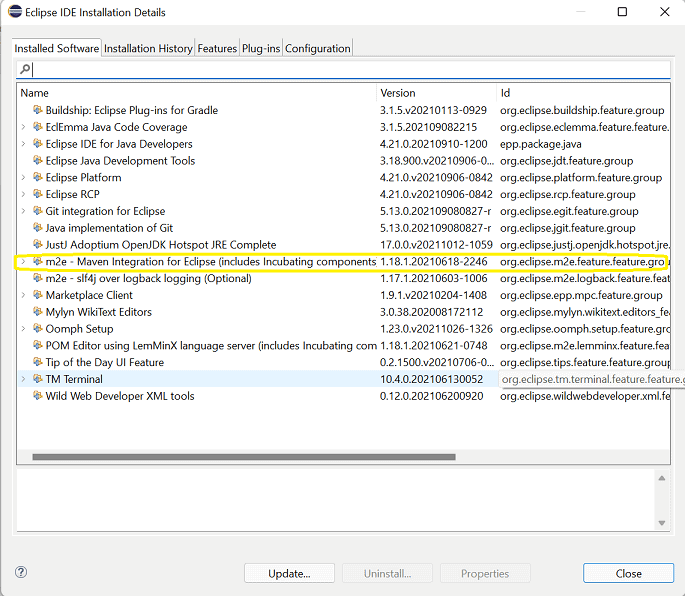Click version 17.0.0.v20211012-1059 cell
Viewport: 685px width, 596px height.
[x=436, y=245]
